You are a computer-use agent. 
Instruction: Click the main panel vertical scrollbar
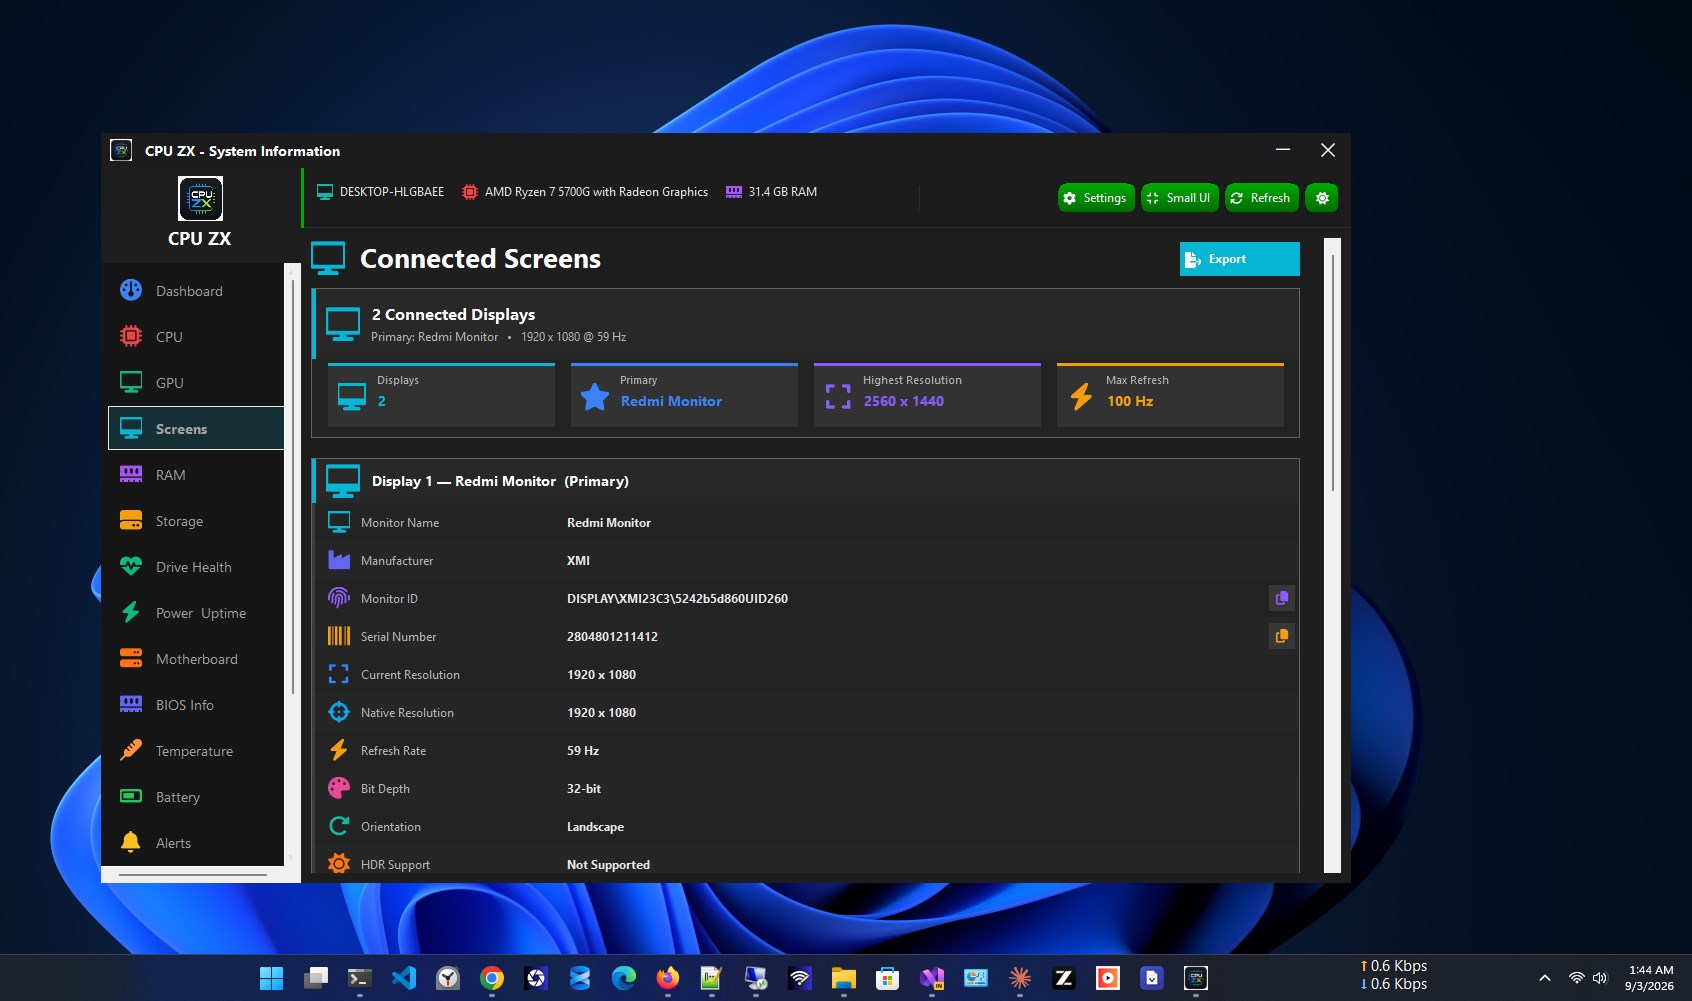pos(1333,372)
